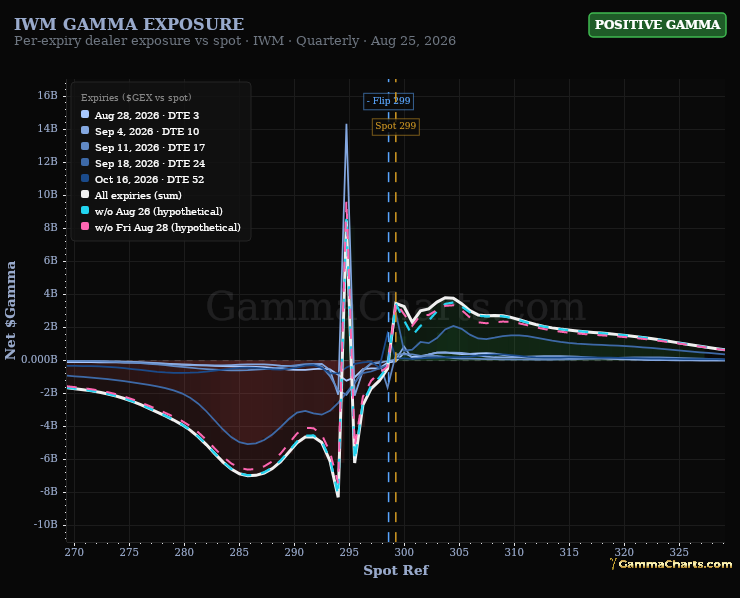Click the 0.000B y-axis tick label
The height and width of the screenshot is (598, 740).
[x=39, y=360]
